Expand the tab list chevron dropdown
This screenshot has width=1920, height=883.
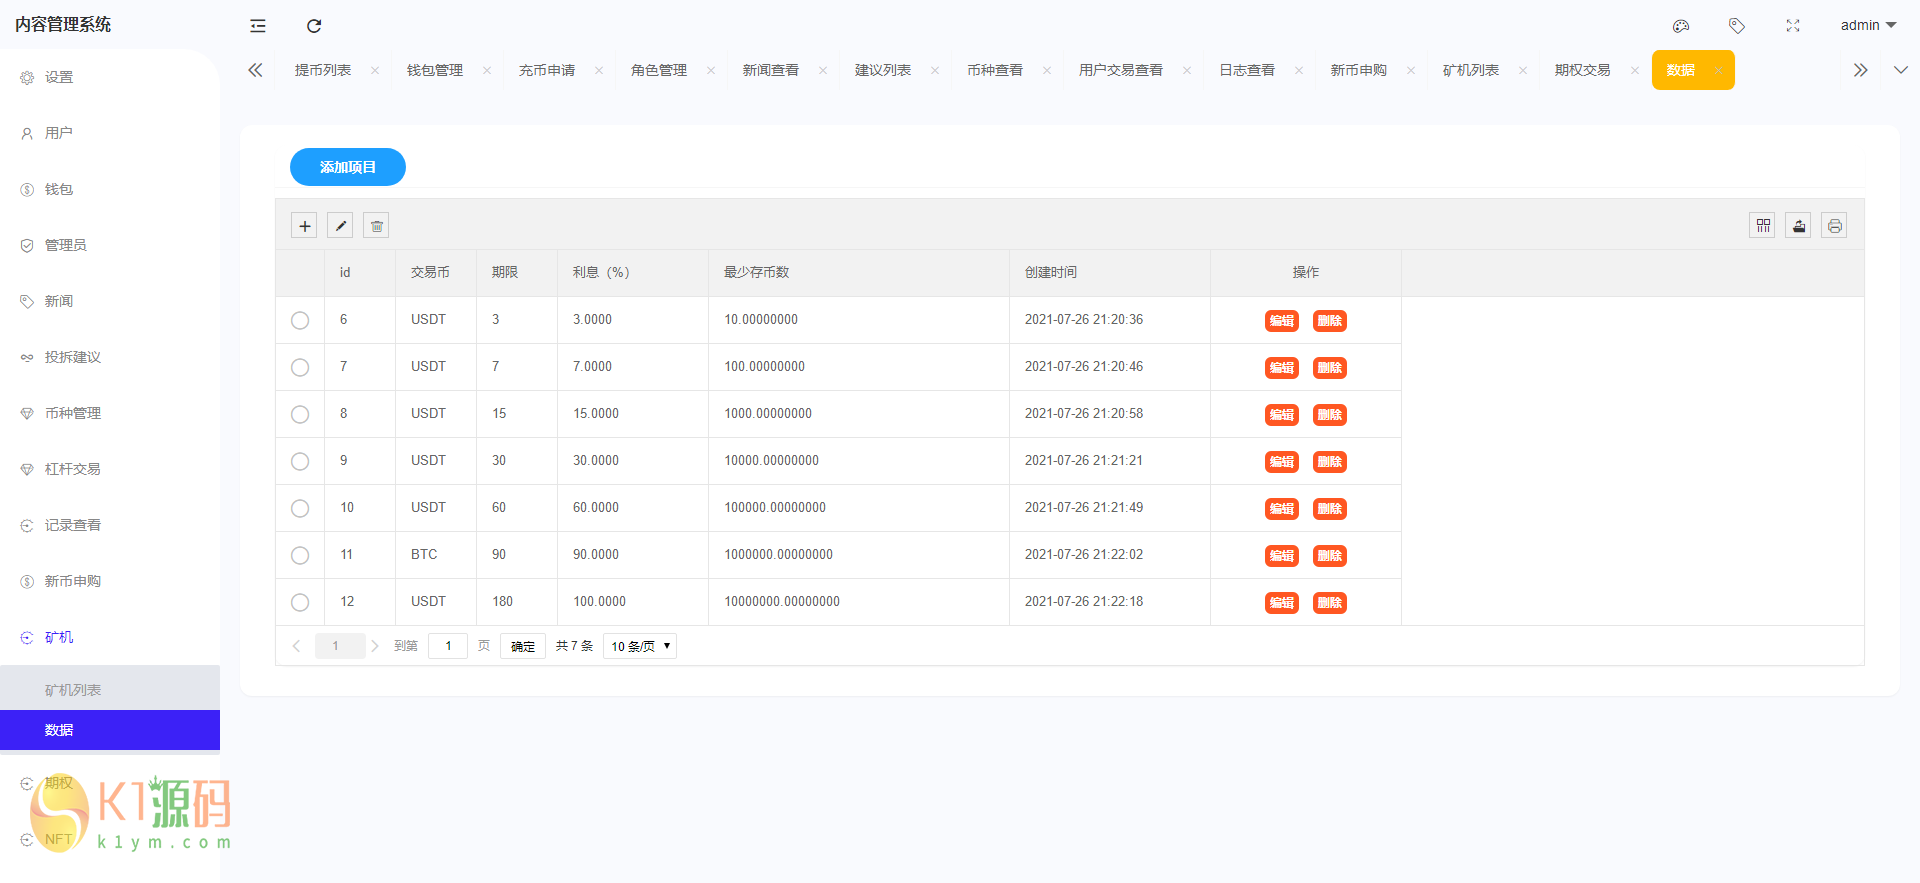coord(1900,70)
